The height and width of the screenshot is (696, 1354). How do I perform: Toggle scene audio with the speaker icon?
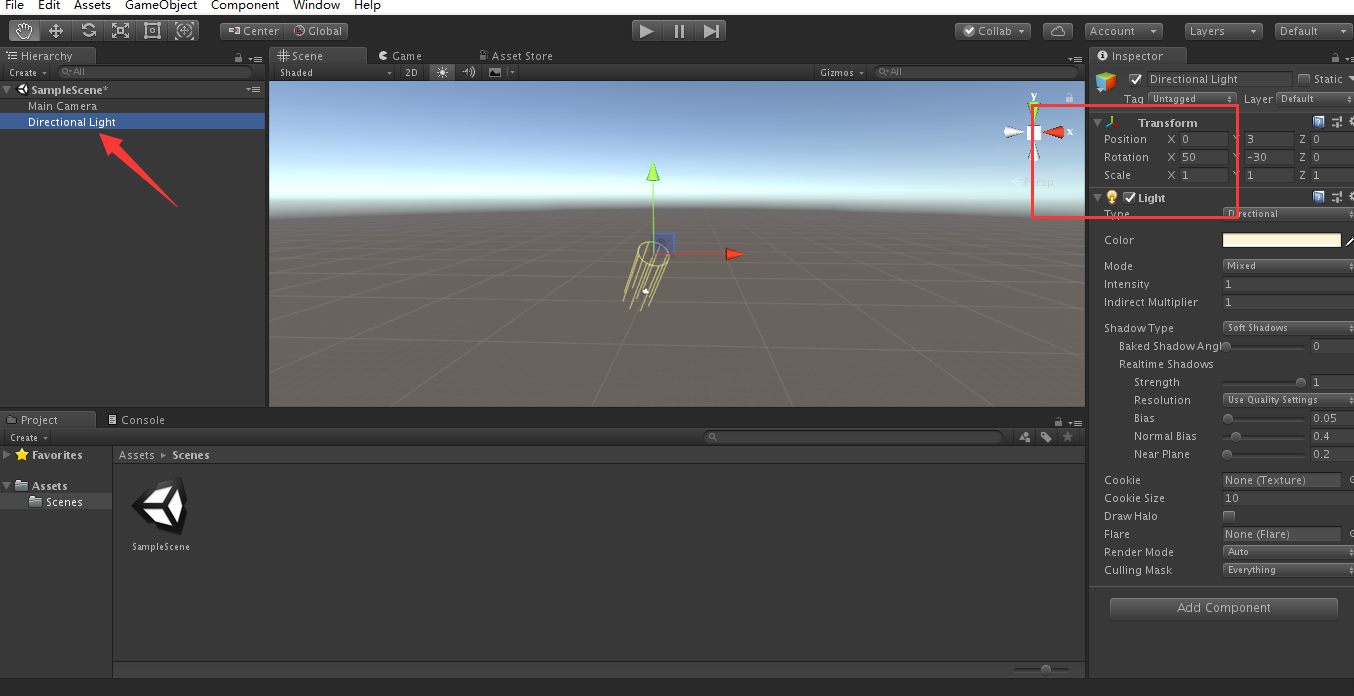click(x=466, y=72)
